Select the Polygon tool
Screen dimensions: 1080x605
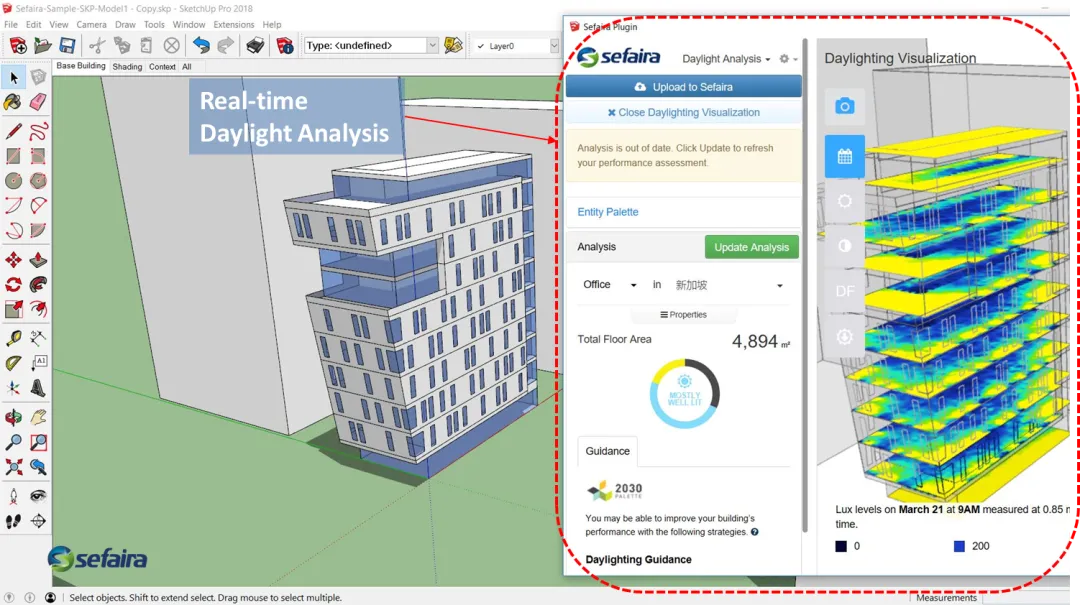(39, 181)
